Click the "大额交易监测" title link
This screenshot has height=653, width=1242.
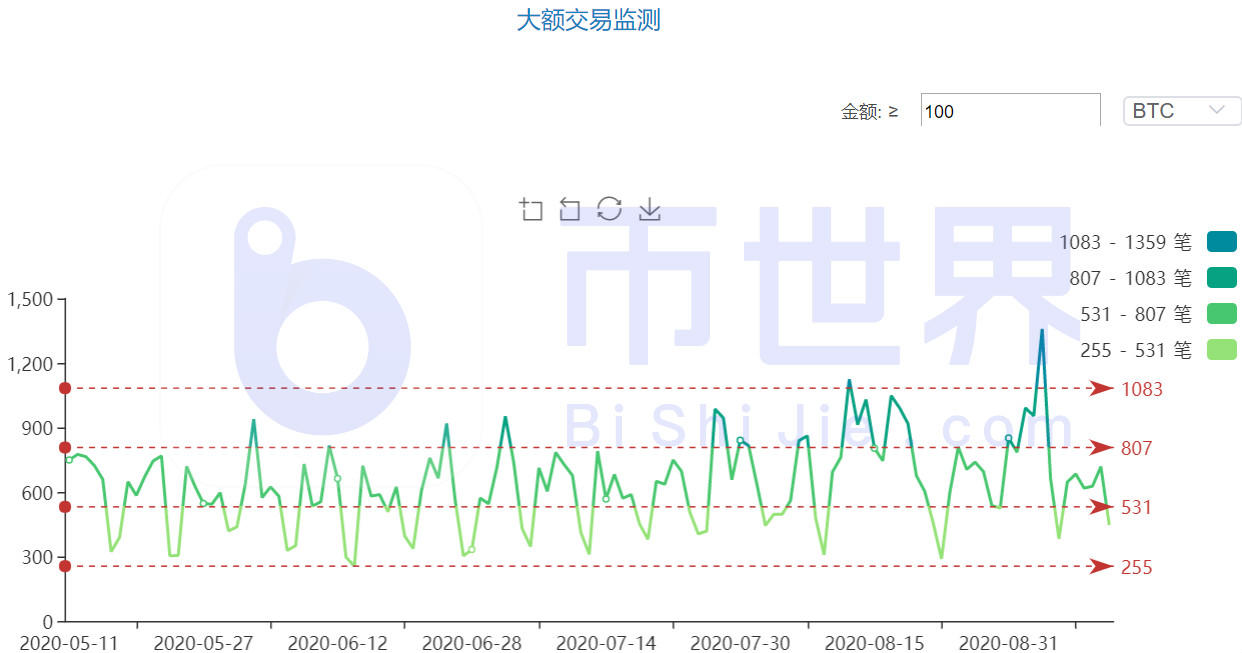(590, 20)
